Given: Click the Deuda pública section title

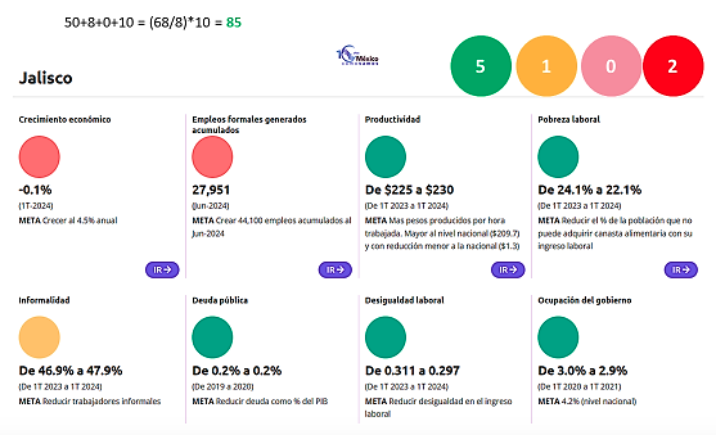Looking at the screenshot, I should pos(220,299).
